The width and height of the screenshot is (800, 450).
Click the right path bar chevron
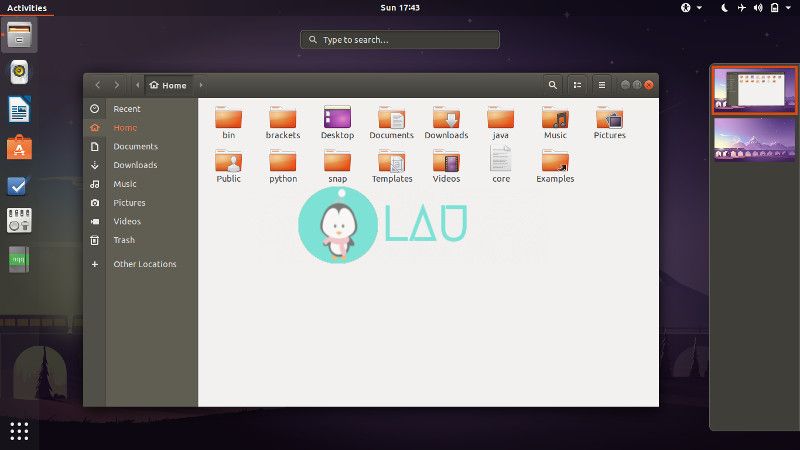click(x=201, y=85)
